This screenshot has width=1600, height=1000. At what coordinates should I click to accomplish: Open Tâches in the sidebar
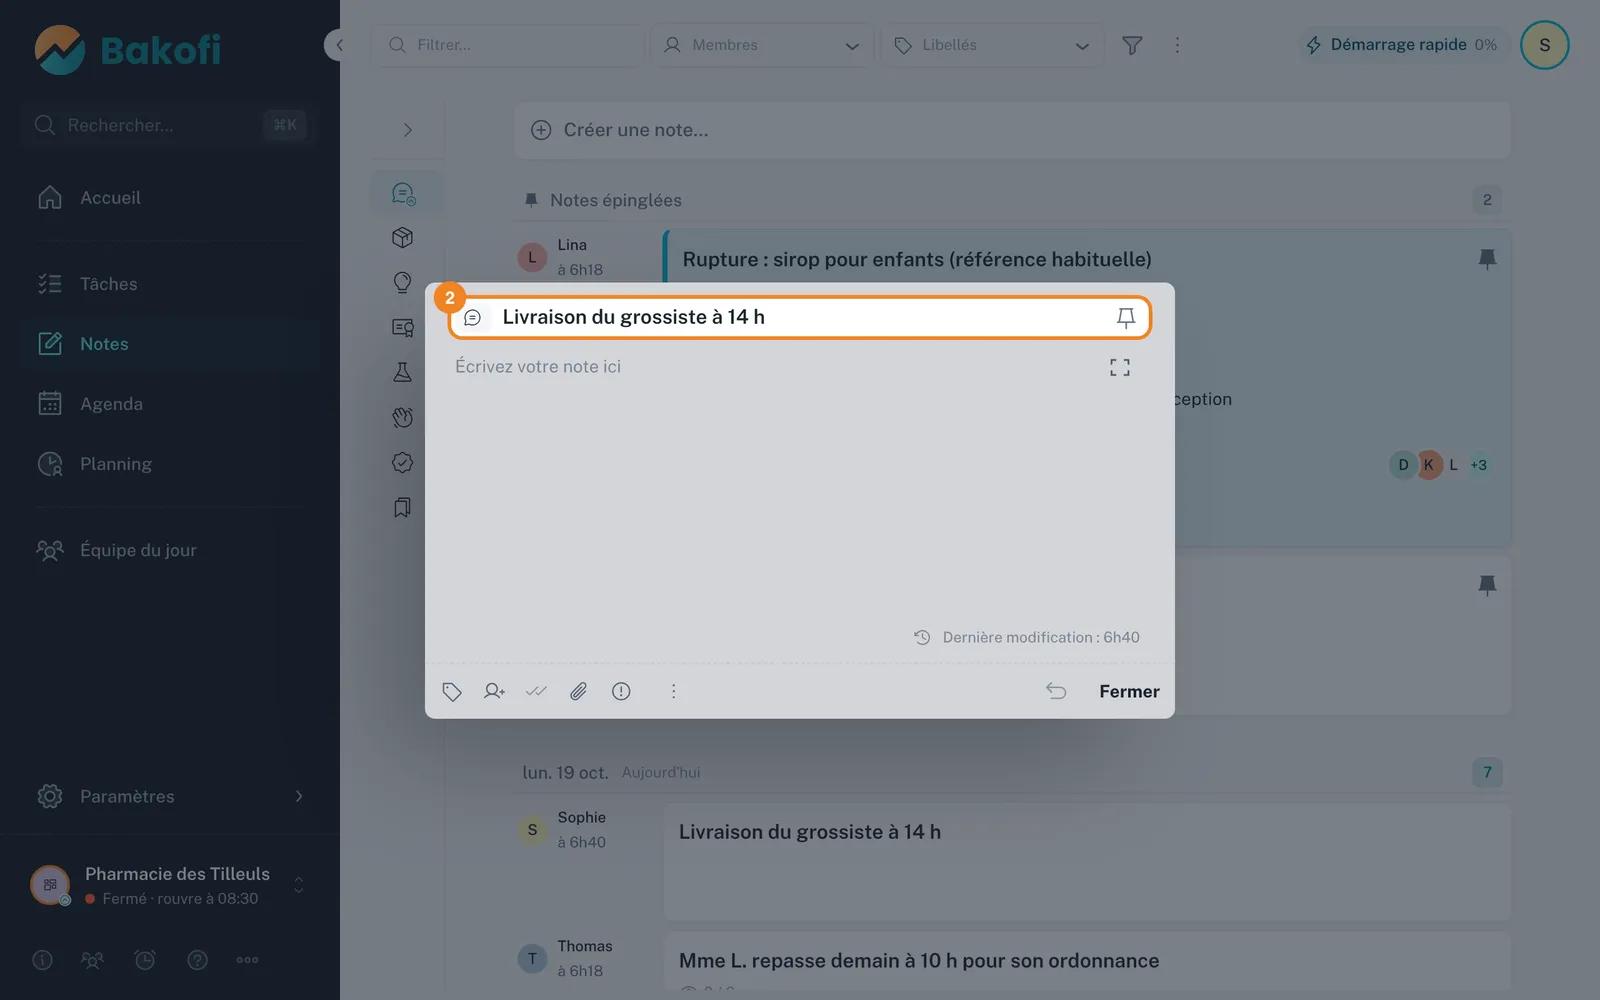click(x=170, y=284)
